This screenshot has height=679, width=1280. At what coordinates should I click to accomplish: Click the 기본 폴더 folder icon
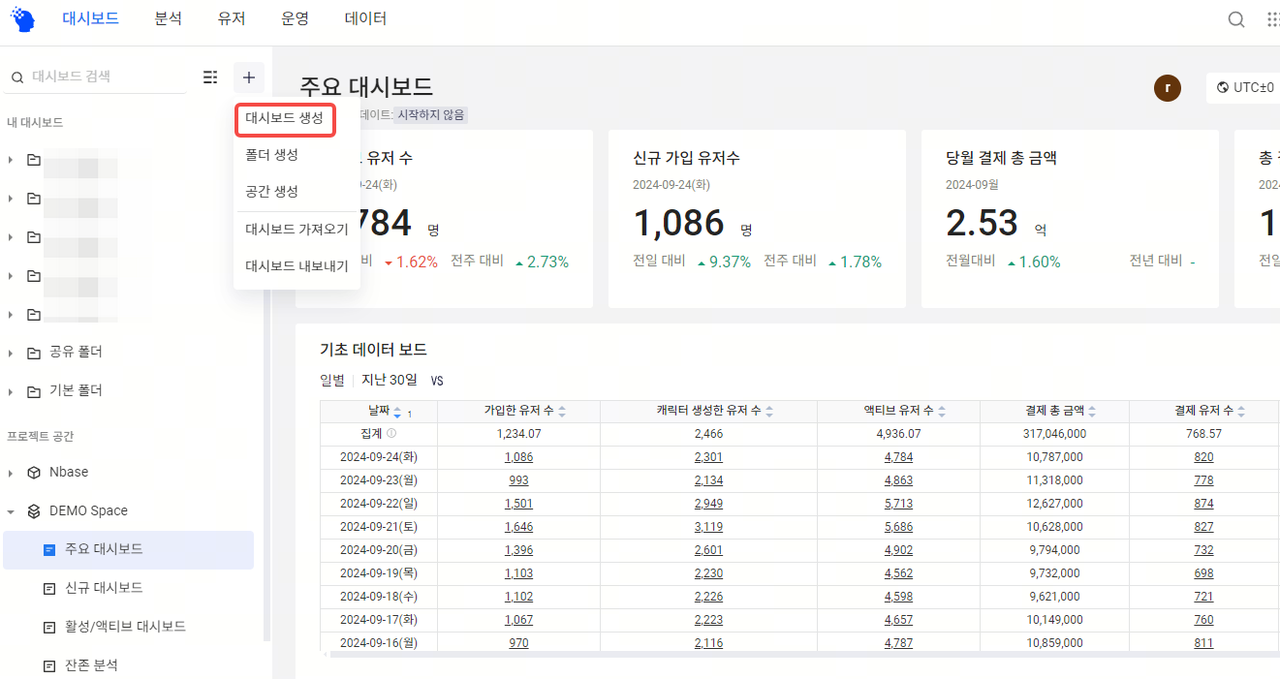[x=34, y=391]
